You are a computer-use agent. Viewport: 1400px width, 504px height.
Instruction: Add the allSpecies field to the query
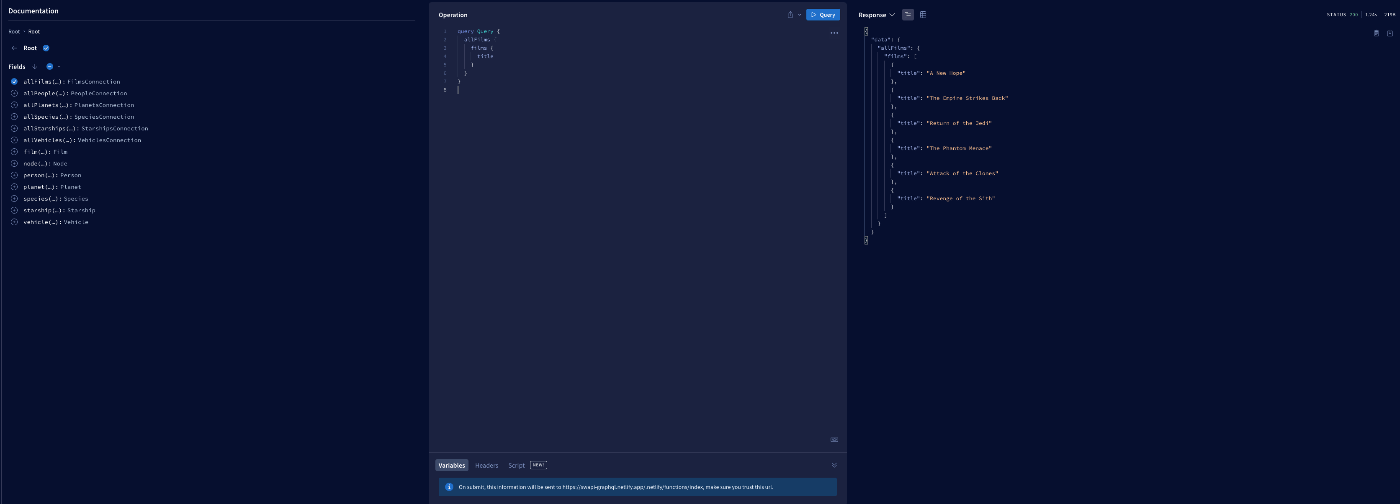click(14, 117)
